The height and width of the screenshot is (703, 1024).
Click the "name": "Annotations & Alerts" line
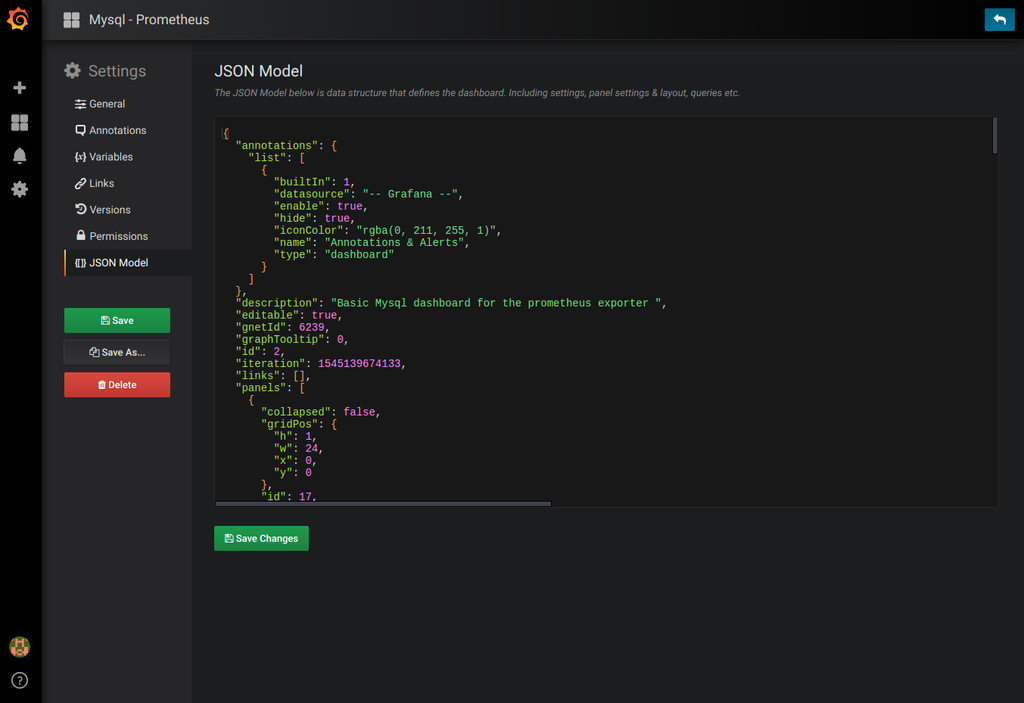click(372, 242)
